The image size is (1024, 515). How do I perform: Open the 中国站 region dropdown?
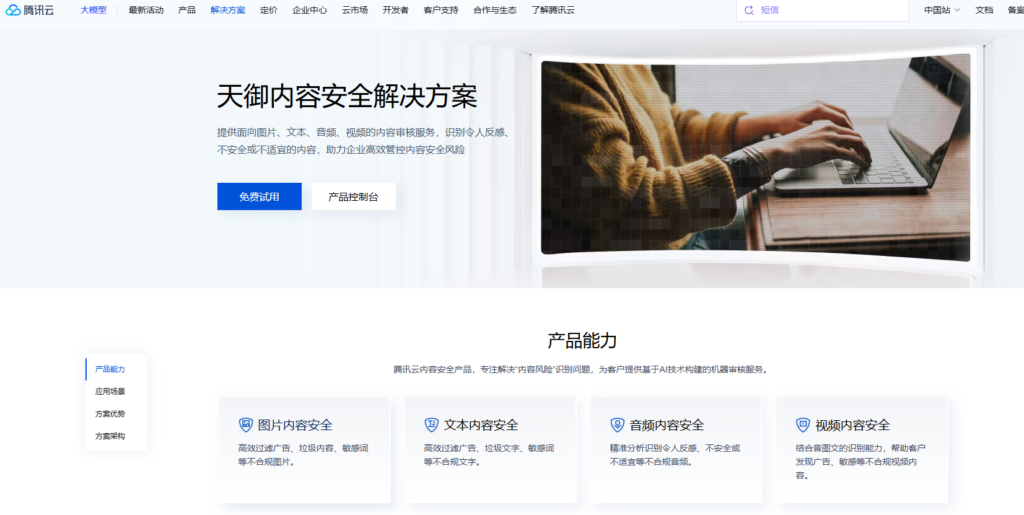point(942,10)
